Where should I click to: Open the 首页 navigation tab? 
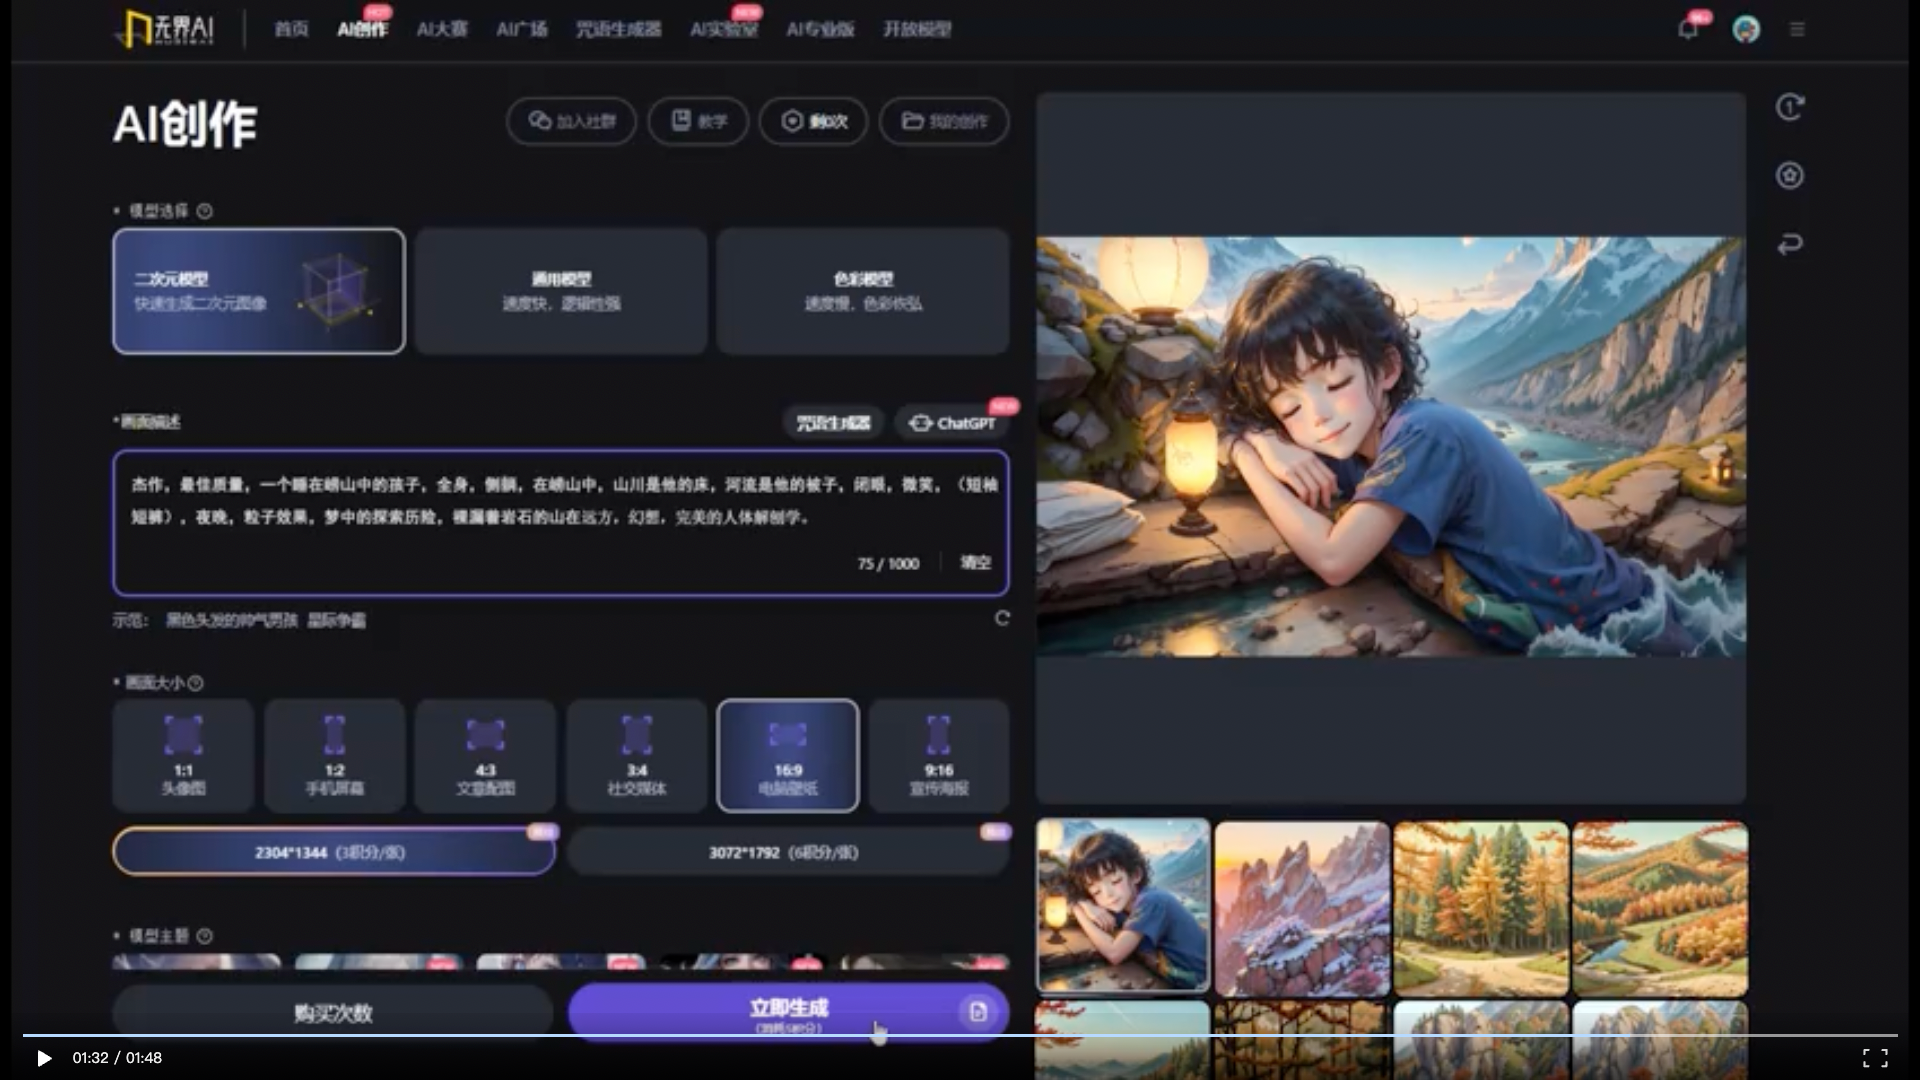[291, 29]
